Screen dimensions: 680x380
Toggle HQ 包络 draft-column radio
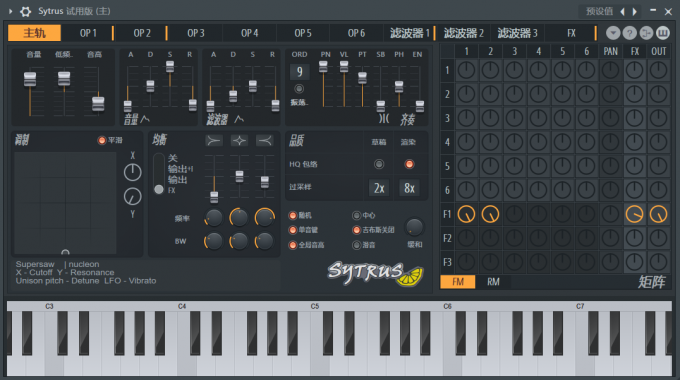tap(379, 164)
